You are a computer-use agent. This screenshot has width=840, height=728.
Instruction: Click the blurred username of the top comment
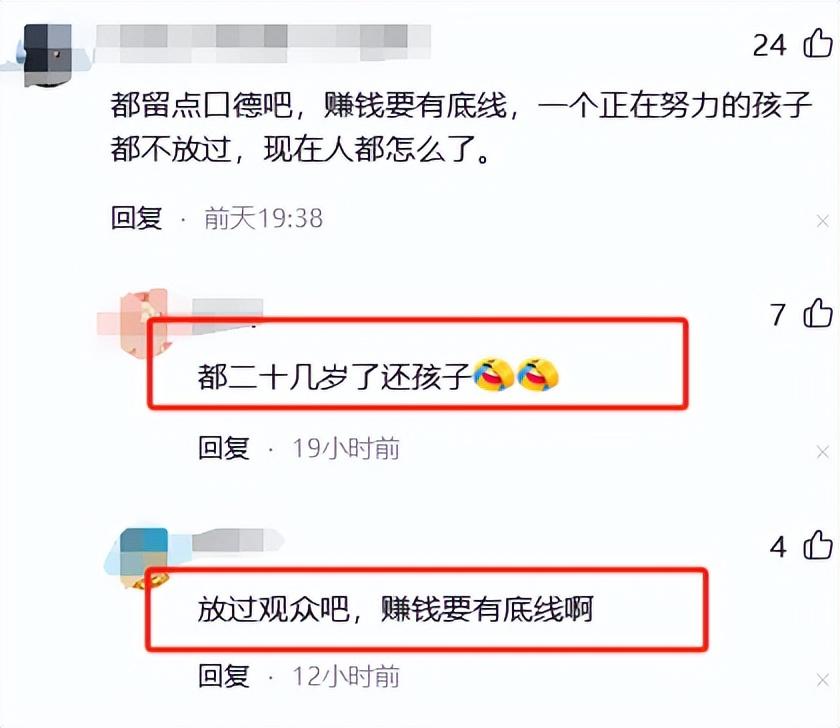tap(263, 43)
